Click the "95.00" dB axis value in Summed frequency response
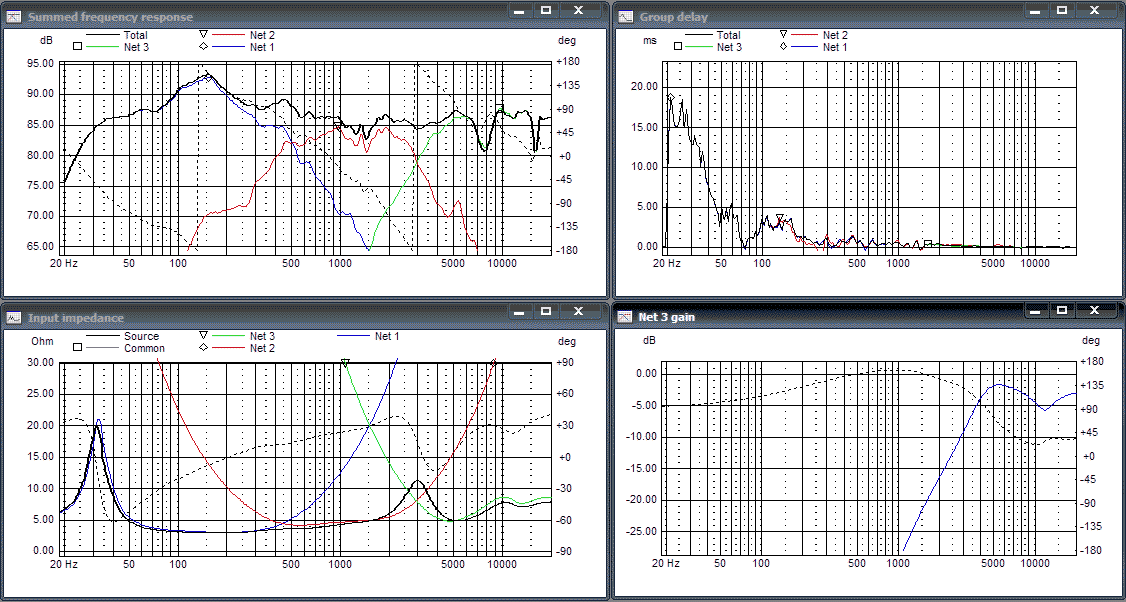The image size is (1126, 602). click(x=39, y=63)
